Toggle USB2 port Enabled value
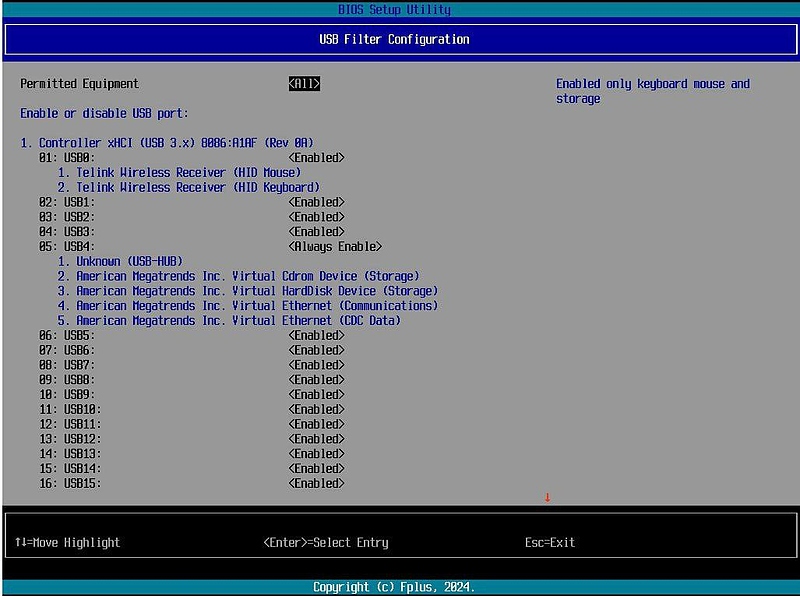The image size is (800, 596). click(x=316, y=217)
